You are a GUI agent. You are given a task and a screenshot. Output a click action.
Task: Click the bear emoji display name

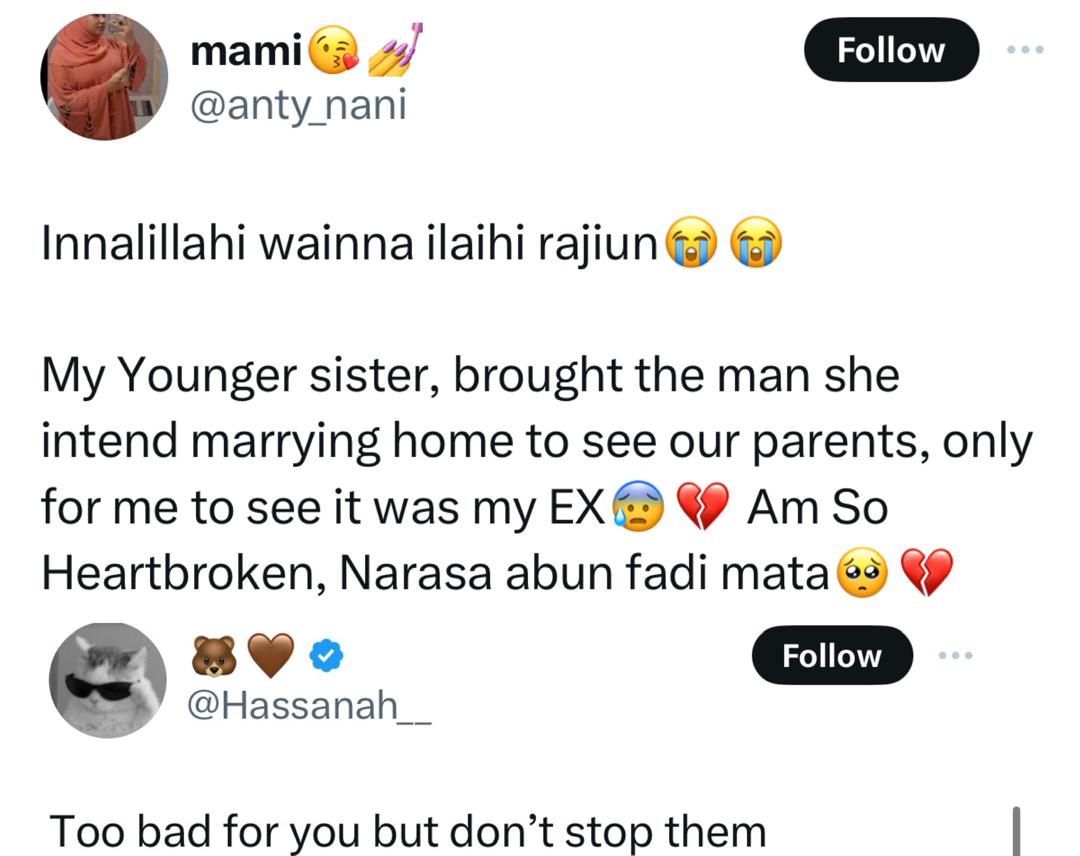tap(212, 656)
